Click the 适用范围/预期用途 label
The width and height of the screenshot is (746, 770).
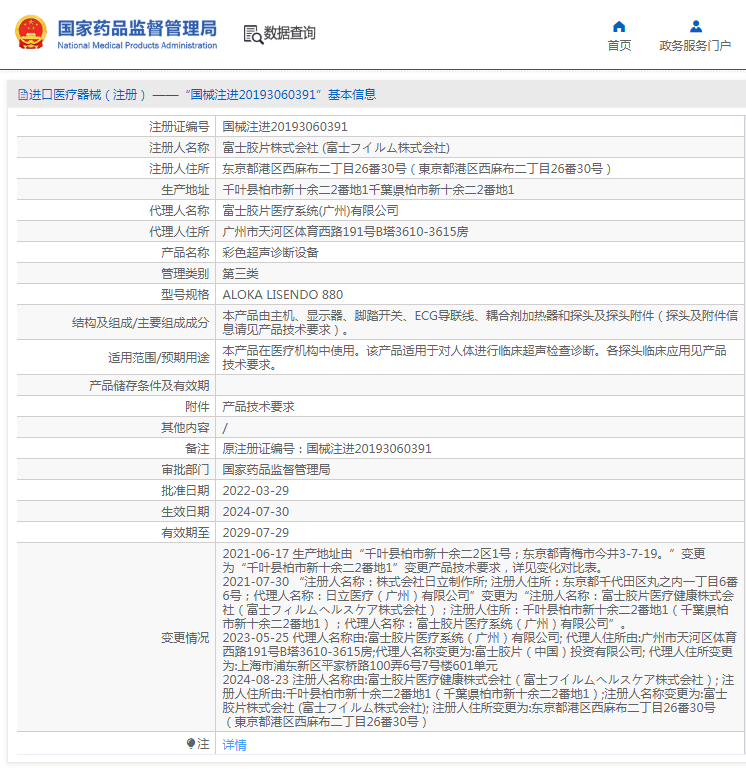coord(159,358)
